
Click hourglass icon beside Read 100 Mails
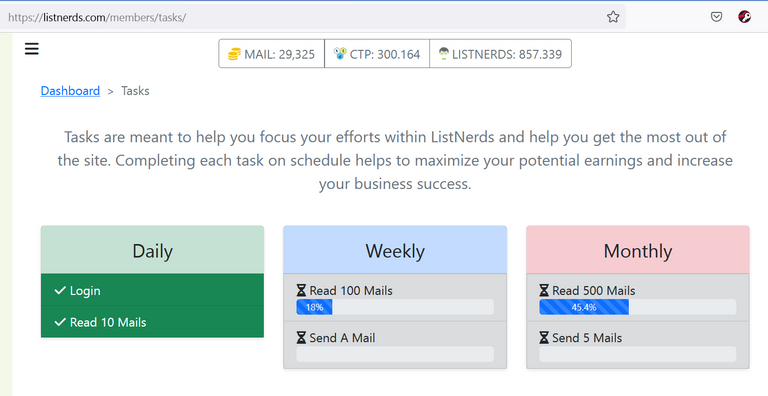301,291
